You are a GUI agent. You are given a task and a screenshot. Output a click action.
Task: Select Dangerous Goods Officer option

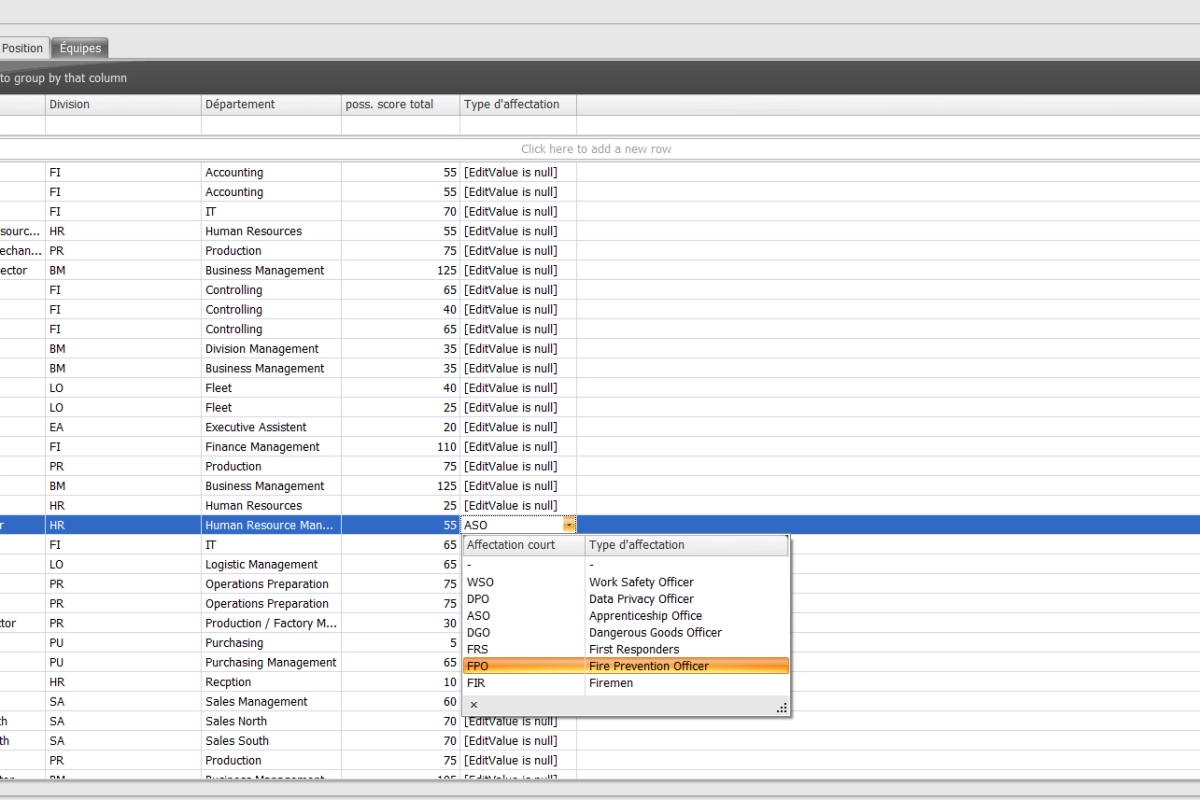pyautogui.click(x=655, y=633)
